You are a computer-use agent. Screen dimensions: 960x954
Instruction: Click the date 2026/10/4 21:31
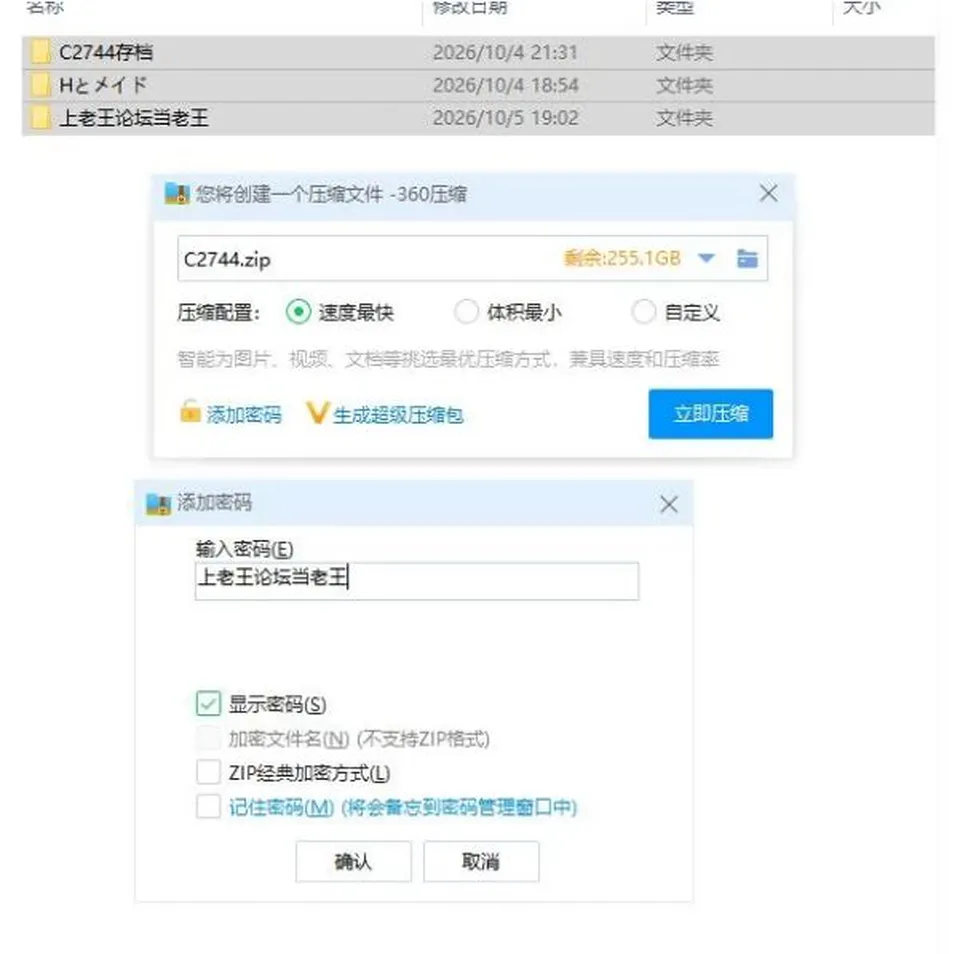pos(505,53)
